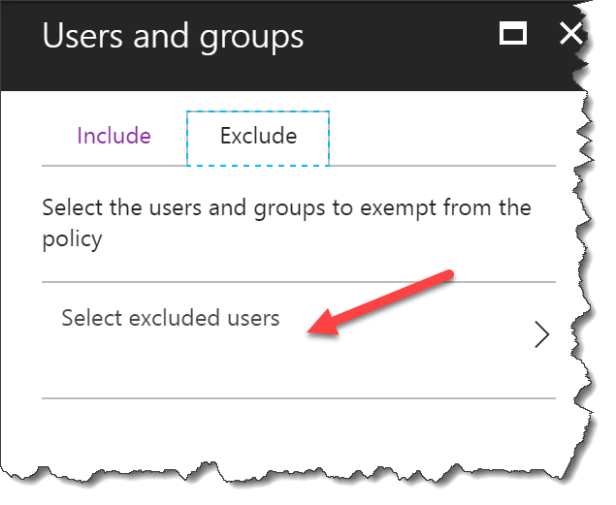Close the Users and groups blade
The width and height of the screenshot is (616, 505).
(x=571, y=33)
